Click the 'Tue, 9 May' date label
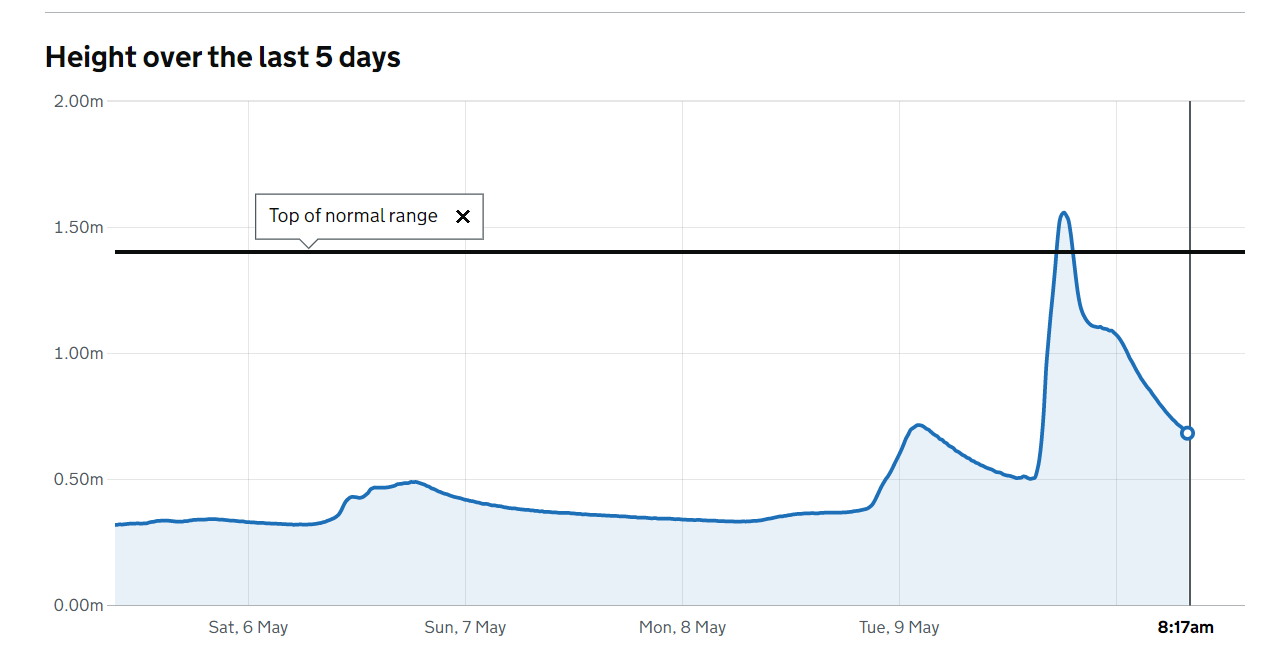 click(x=899, y=628)
